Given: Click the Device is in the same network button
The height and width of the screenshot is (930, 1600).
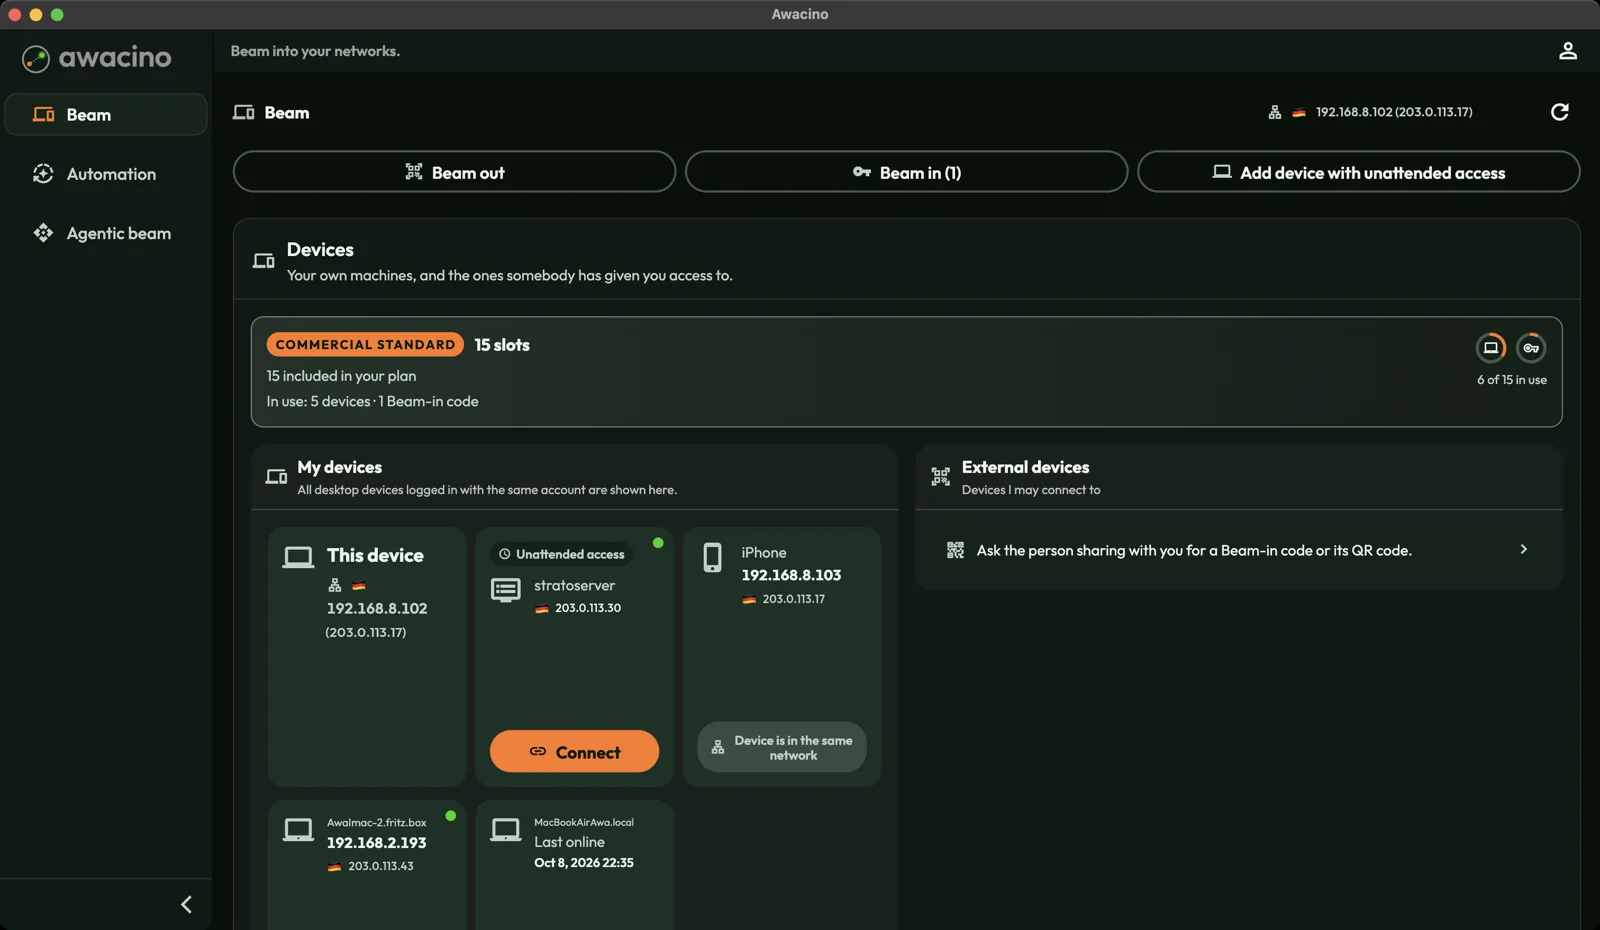Looking at the screenshot, I should [x=781, y=748].
